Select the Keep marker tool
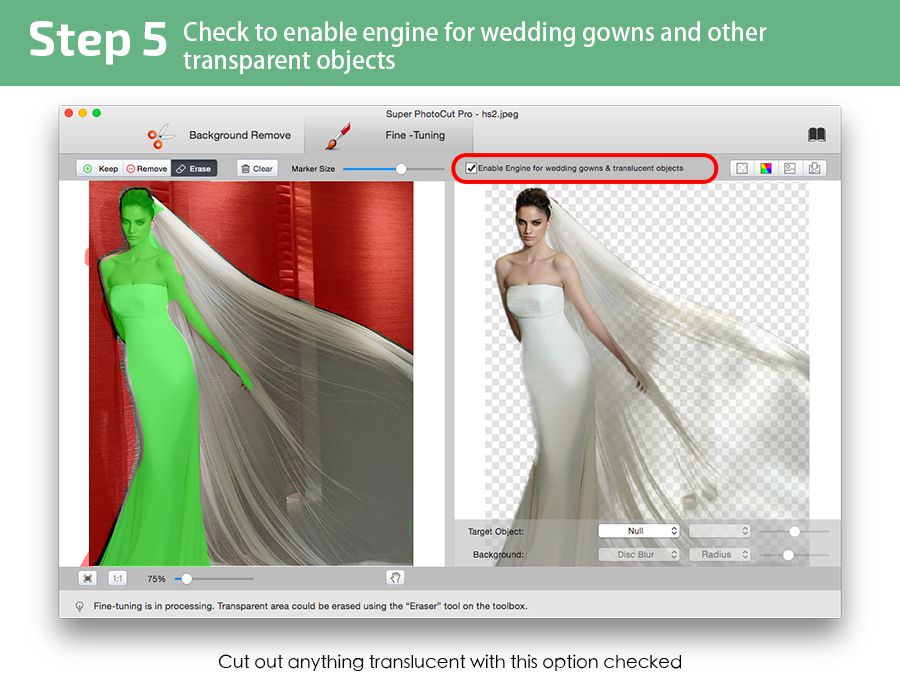Viewport: 900px width, 700px height. (99, 168)
